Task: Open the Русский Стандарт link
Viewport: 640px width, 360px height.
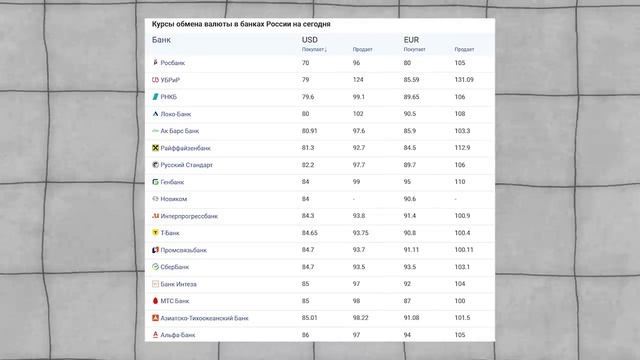Action: tap(187, 165)
